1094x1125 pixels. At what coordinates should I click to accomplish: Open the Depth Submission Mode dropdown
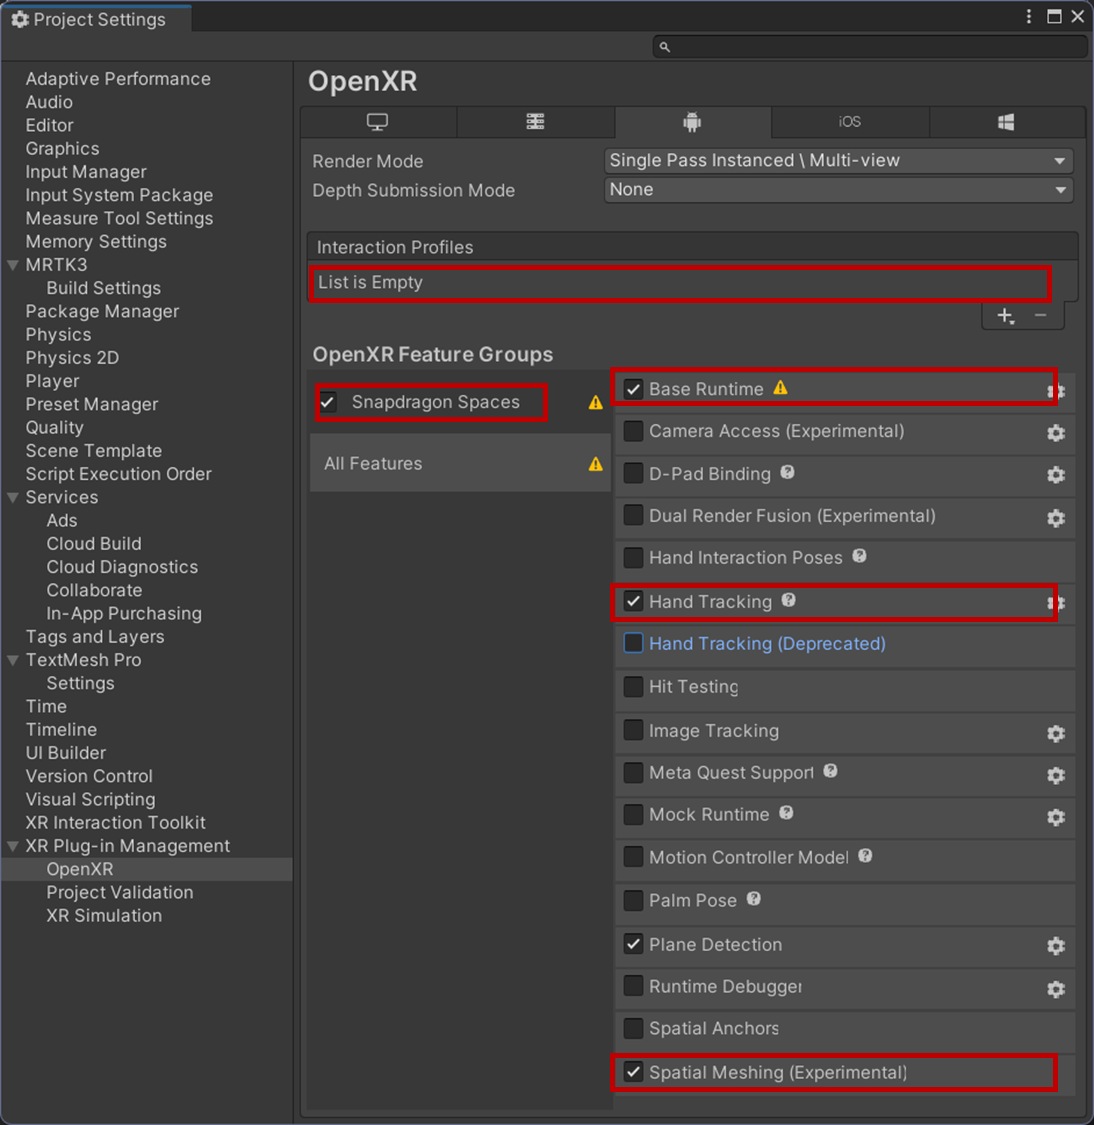tap(838, 190)
